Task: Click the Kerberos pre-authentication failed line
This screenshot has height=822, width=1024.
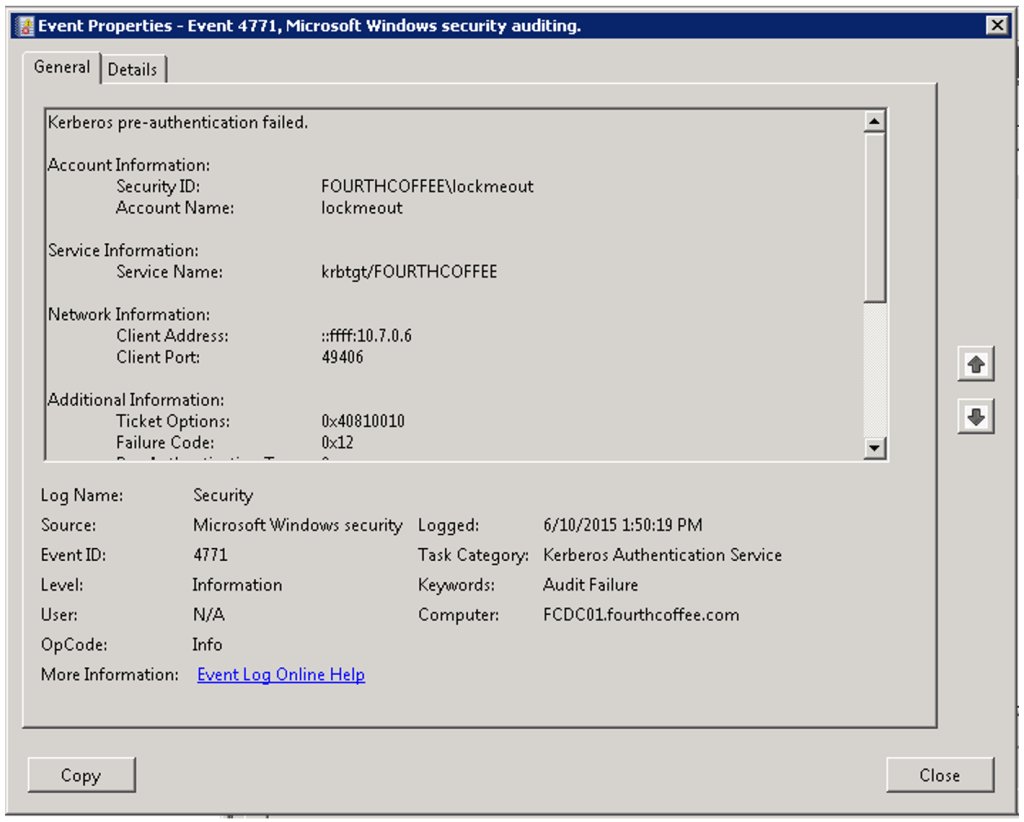Action: 178,123
